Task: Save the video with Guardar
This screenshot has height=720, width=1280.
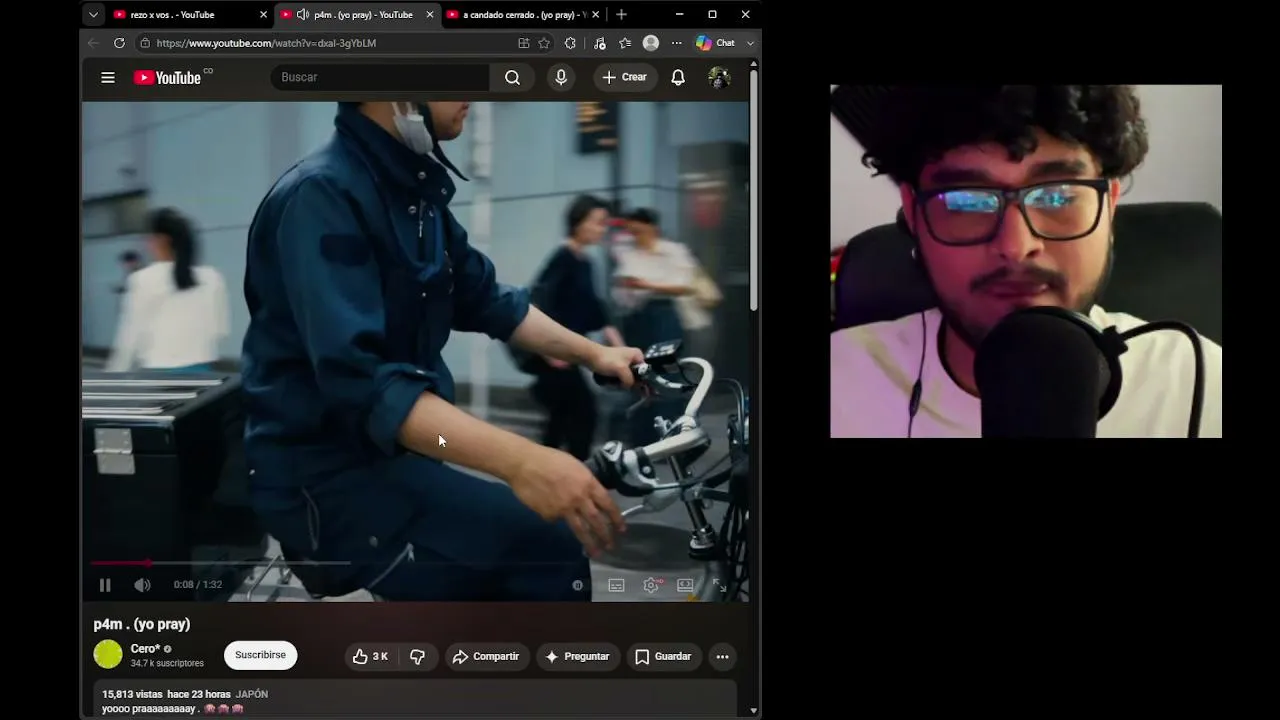Action: coord(663,656)
